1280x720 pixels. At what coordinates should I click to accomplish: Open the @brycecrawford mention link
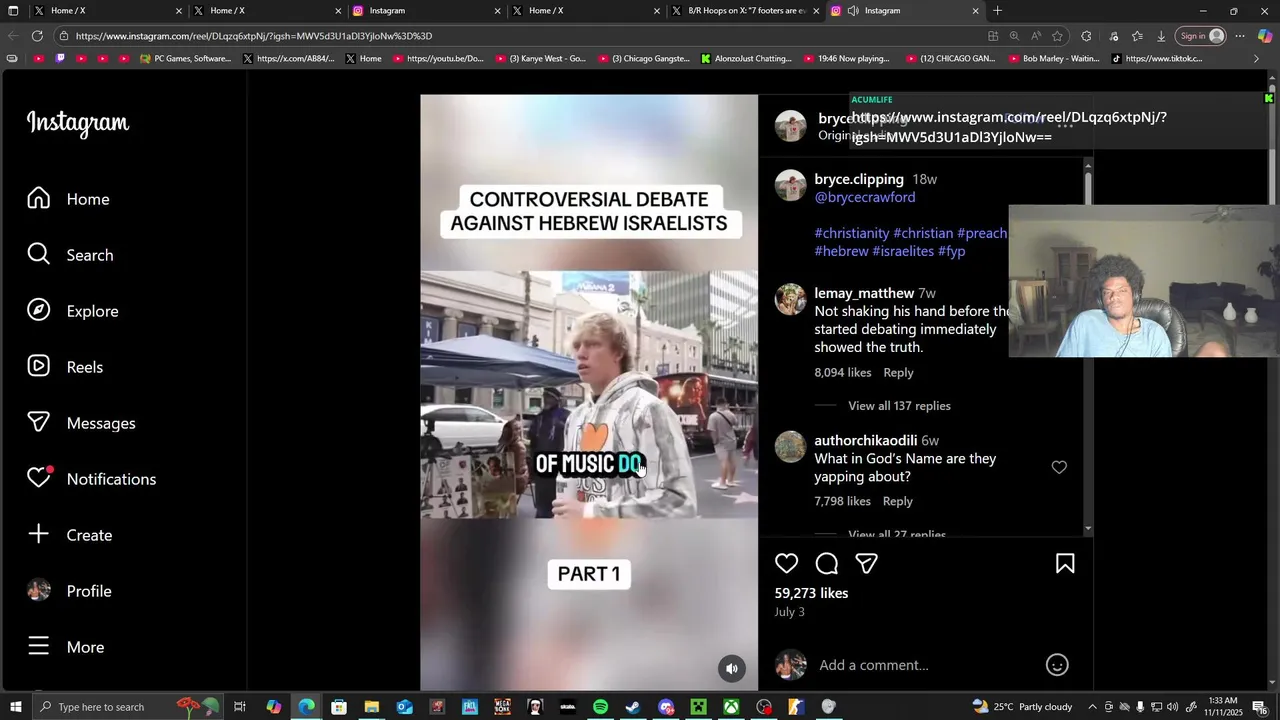pyautogui.click(x=865, y=197)
